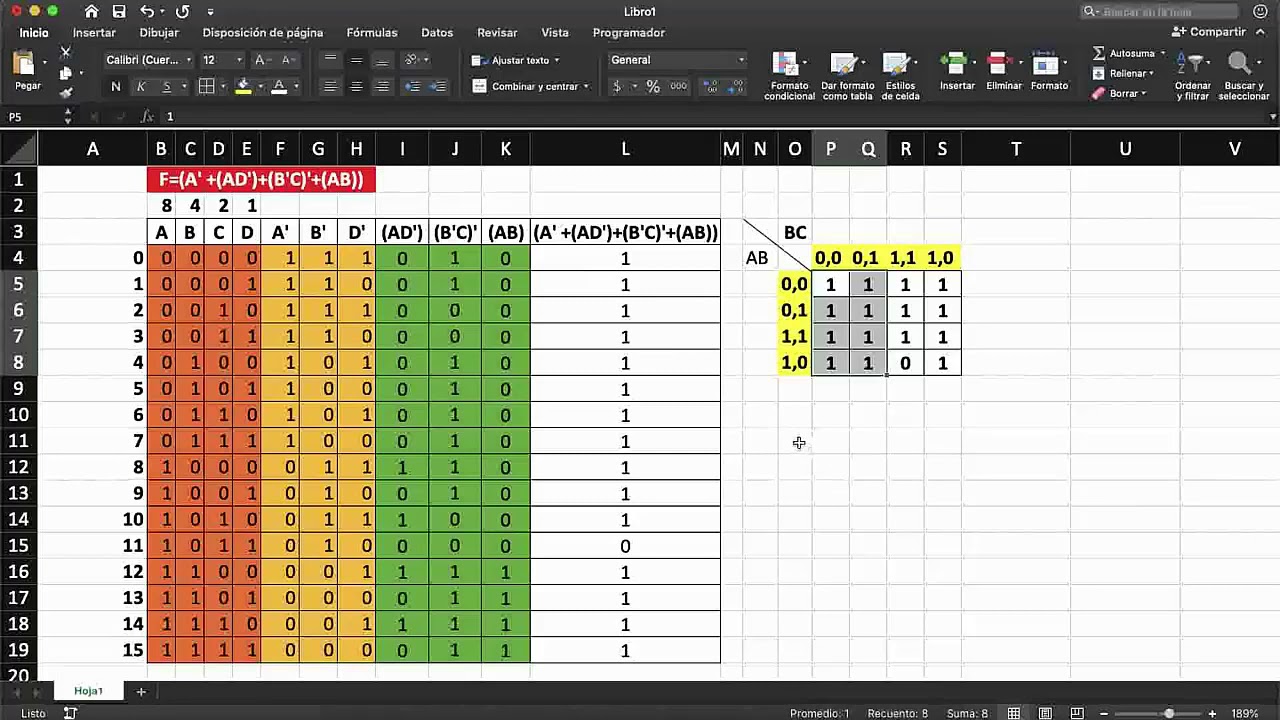Expand the Borrar dropdown

point(1144,93)
